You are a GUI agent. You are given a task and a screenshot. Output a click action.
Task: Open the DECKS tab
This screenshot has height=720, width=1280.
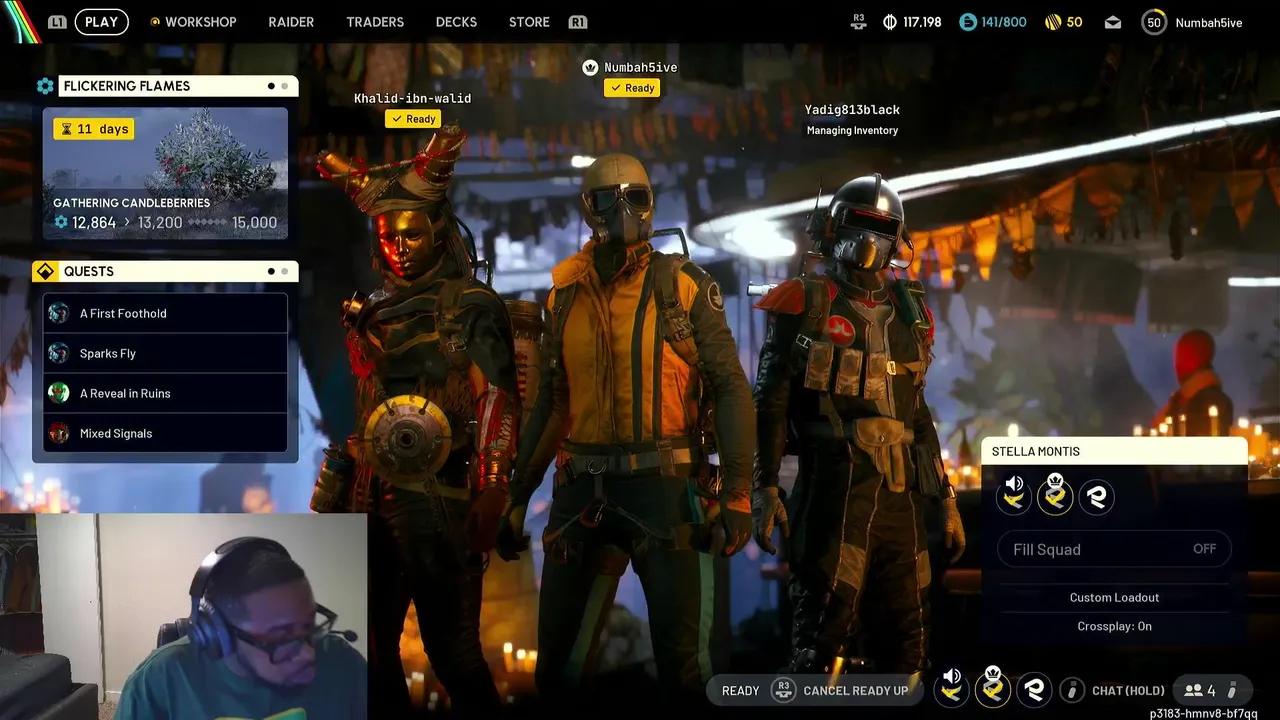pyautogui.click(x=456, y=22)
